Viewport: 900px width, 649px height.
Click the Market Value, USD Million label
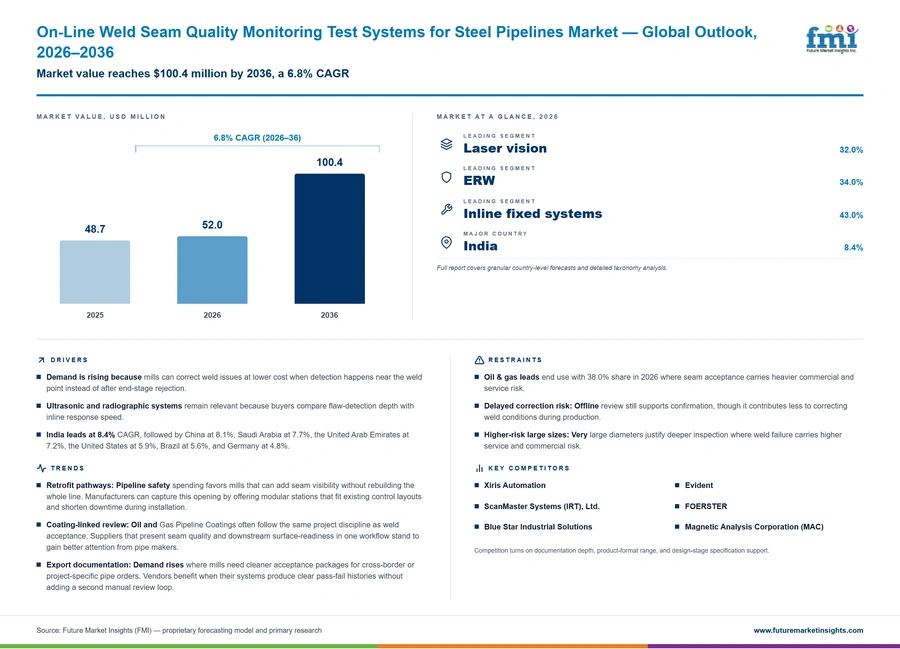tap(101, 116)
